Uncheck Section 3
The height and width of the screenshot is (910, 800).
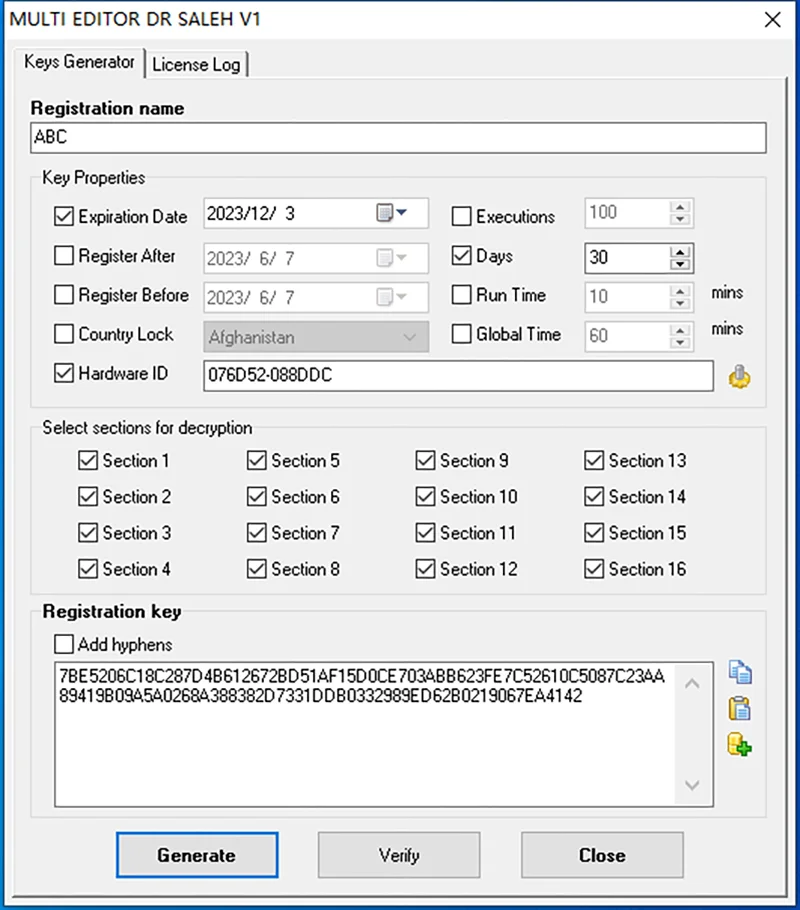pos(88,533)
